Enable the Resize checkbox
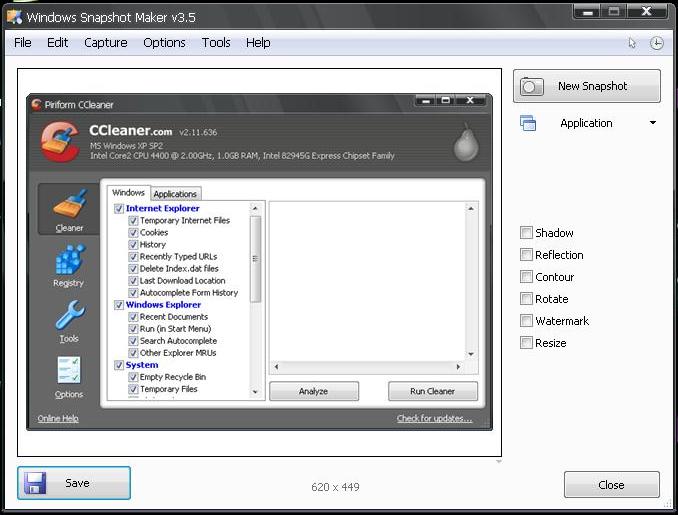The height and width of the screenshot is (515, 678). click(526, 343)
